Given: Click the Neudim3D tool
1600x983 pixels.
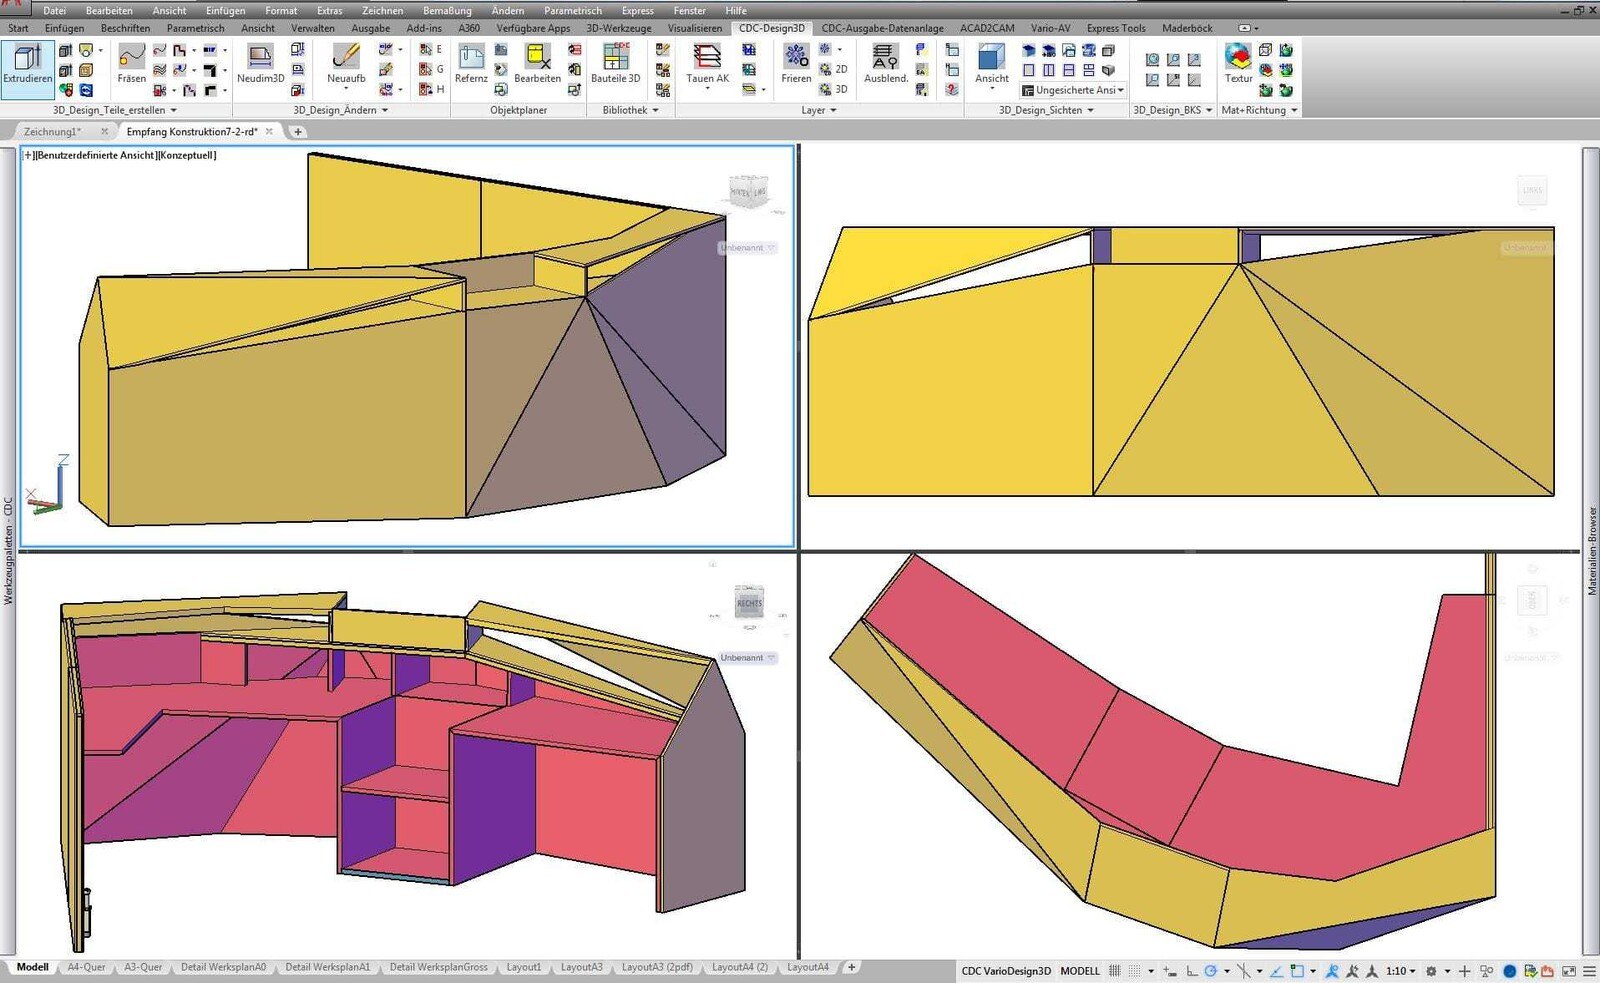Looking at the screenshot, I should point(260,65).
